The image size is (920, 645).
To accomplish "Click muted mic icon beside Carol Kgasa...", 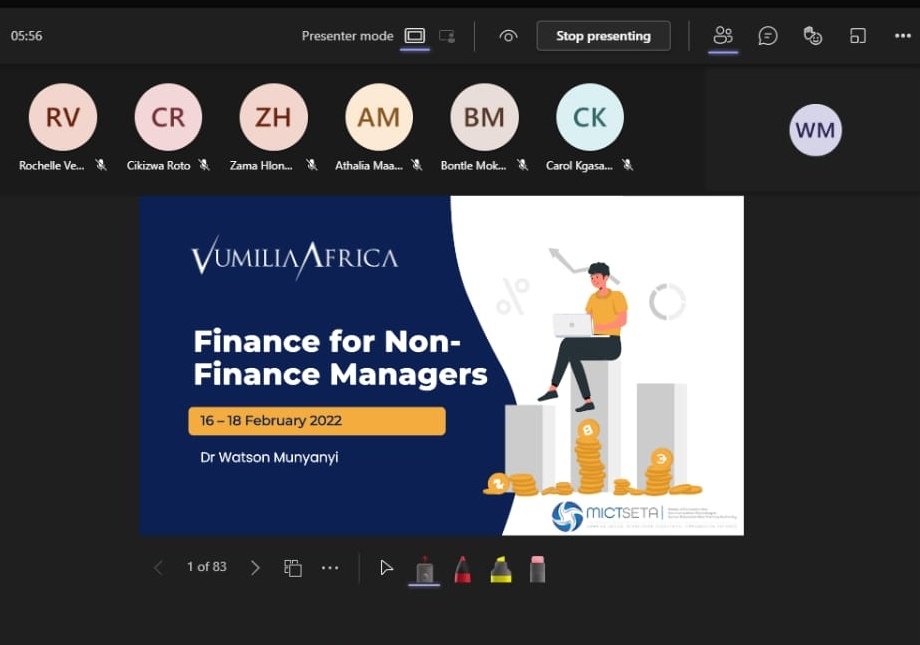I will click(628, 165).
